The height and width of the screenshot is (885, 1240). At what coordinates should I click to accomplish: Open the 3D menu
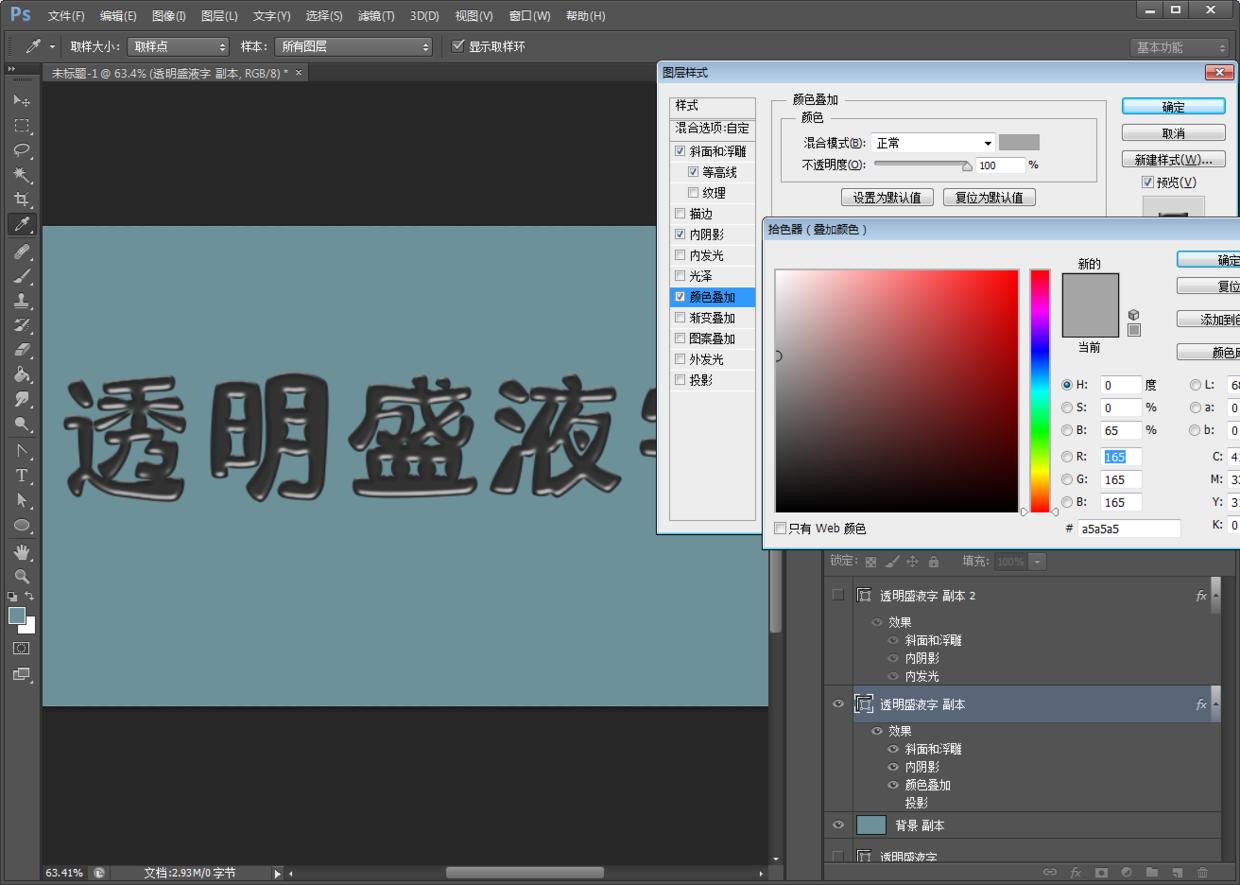click(423, 15)
